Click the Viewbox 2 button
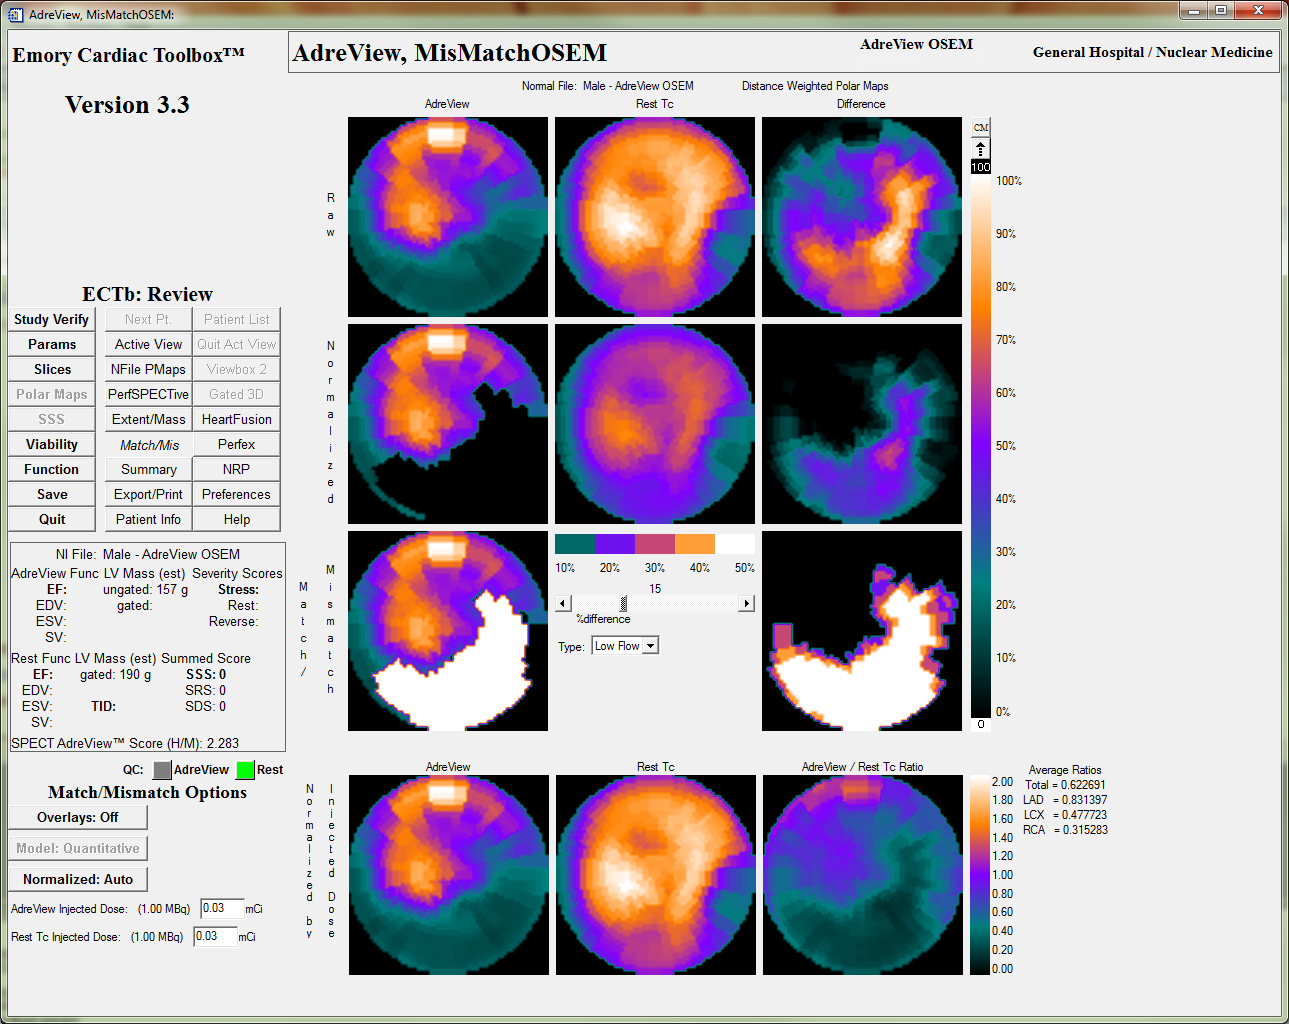1289x1024 pixels. click(237, 369)
